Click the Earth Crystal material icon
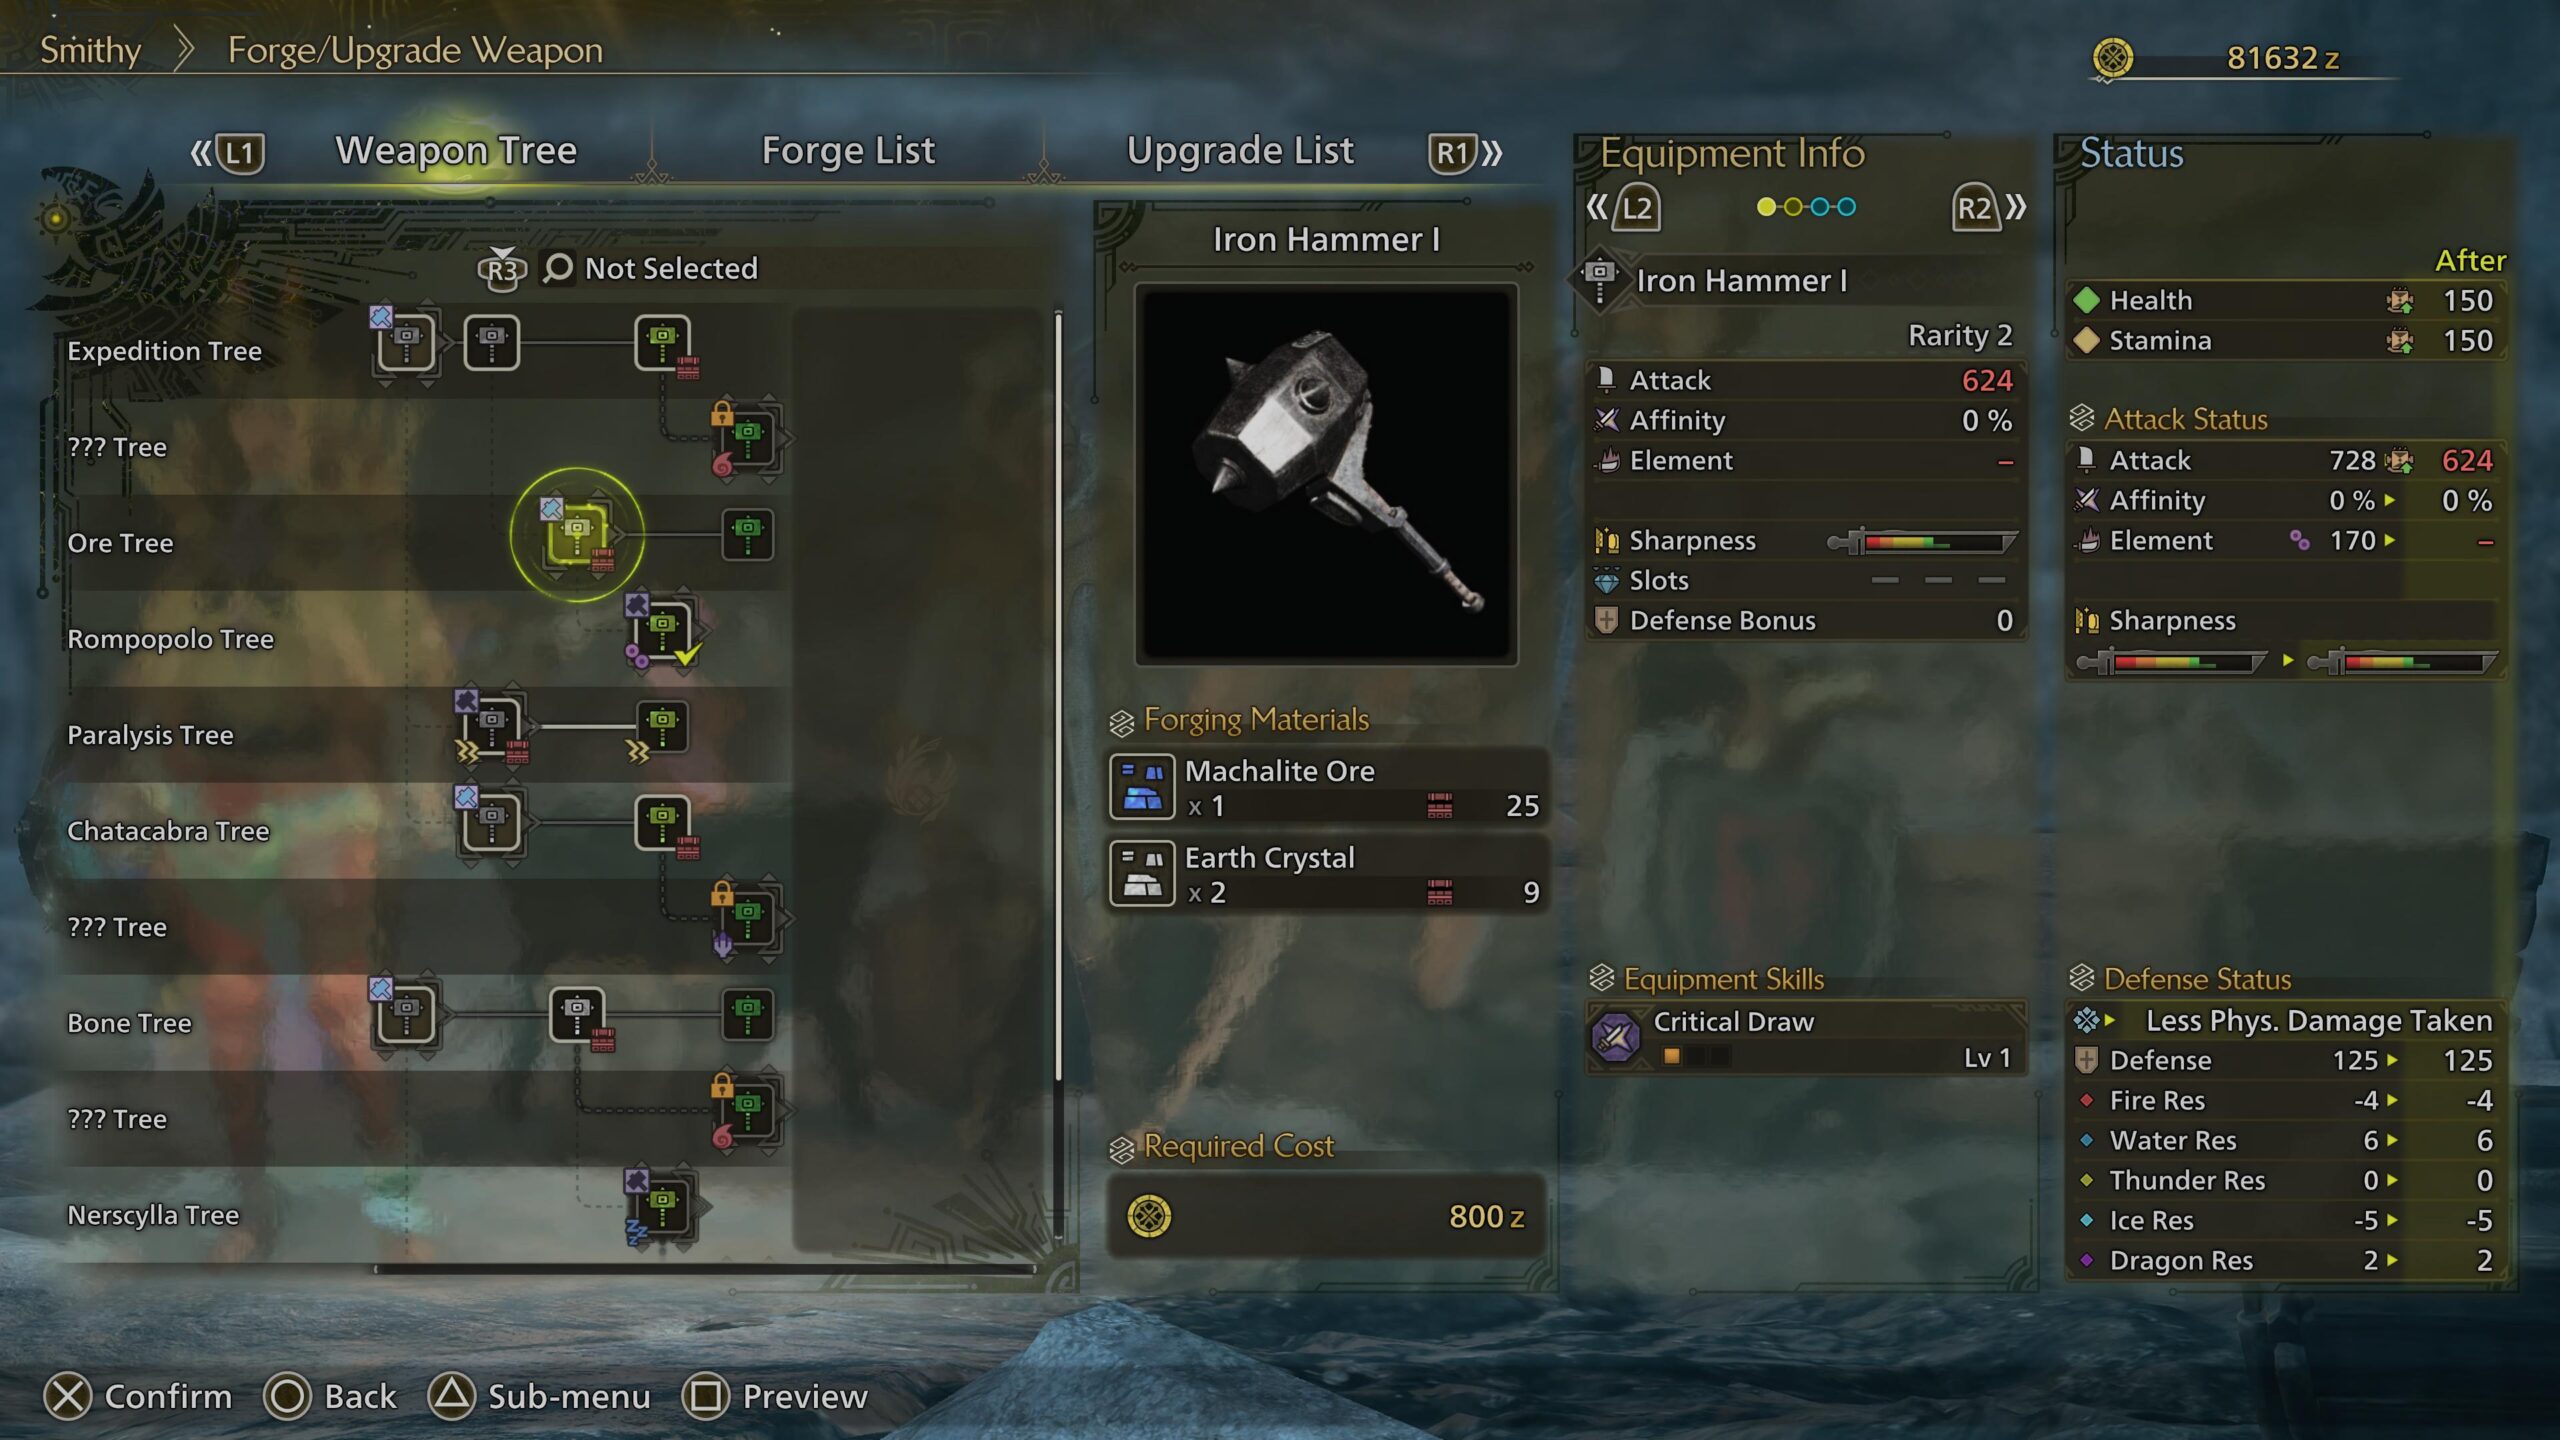The height and width of the screenshot is (1440, 2560). pos(1142,874)
